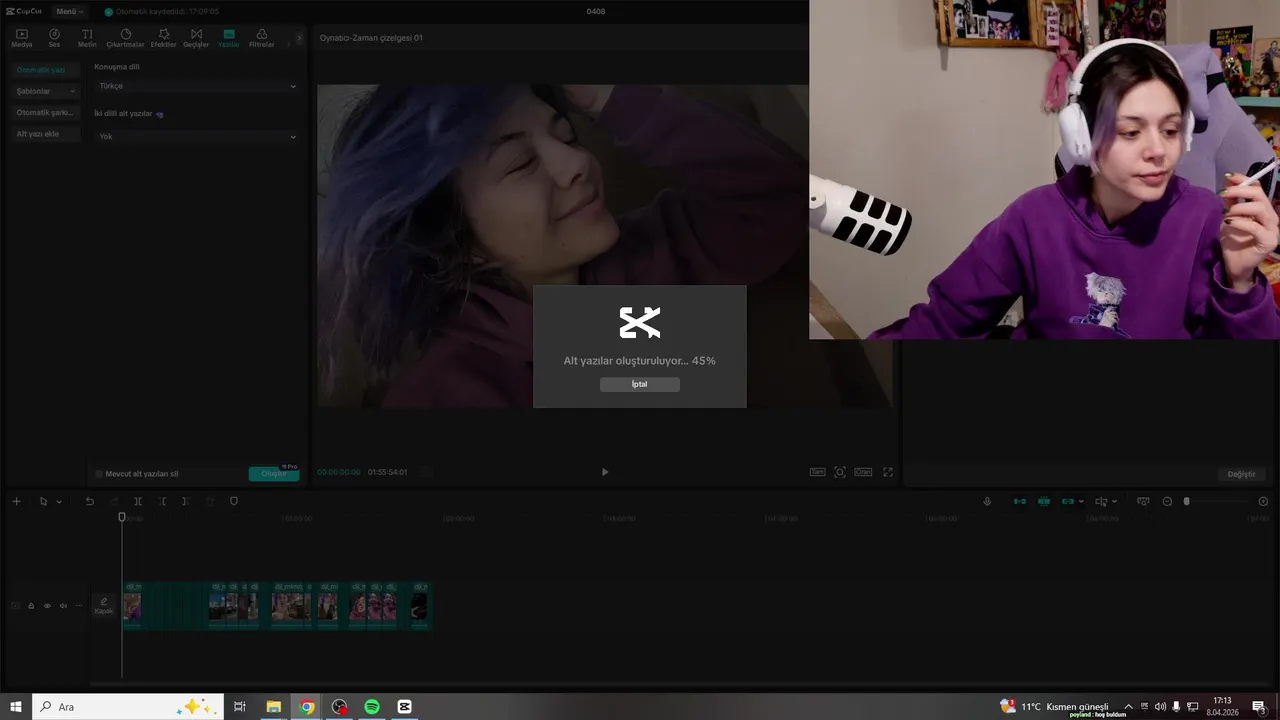Expand the Şablonlar sidebar section
1280x720 pixels.
click(46, 91)
